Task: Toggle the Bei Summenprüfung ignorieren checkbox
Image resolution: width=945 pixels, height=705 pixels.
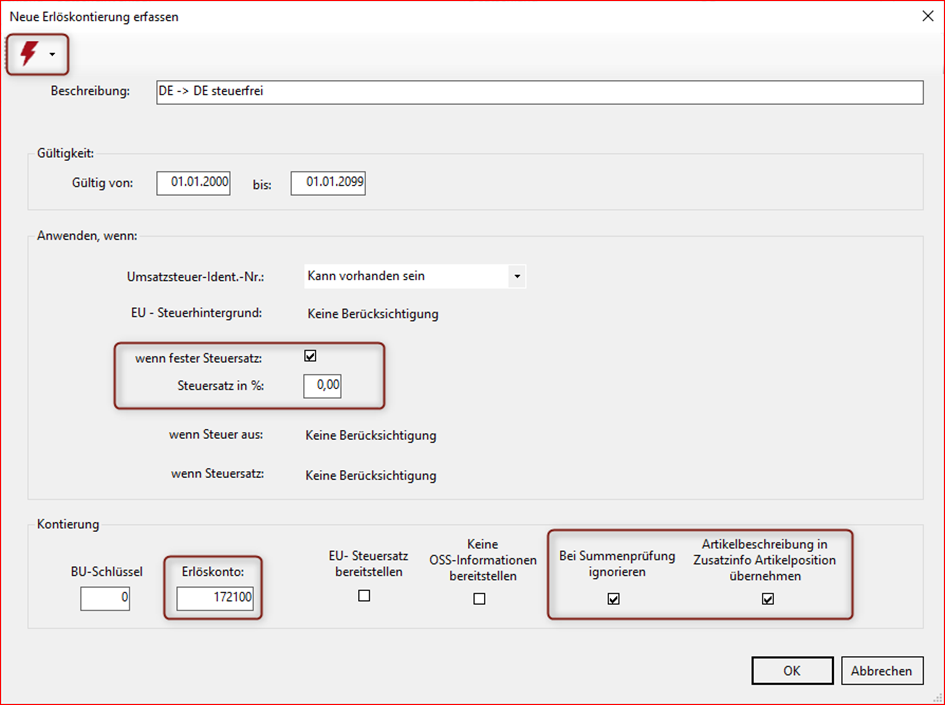Action: (x=614, y=599)
